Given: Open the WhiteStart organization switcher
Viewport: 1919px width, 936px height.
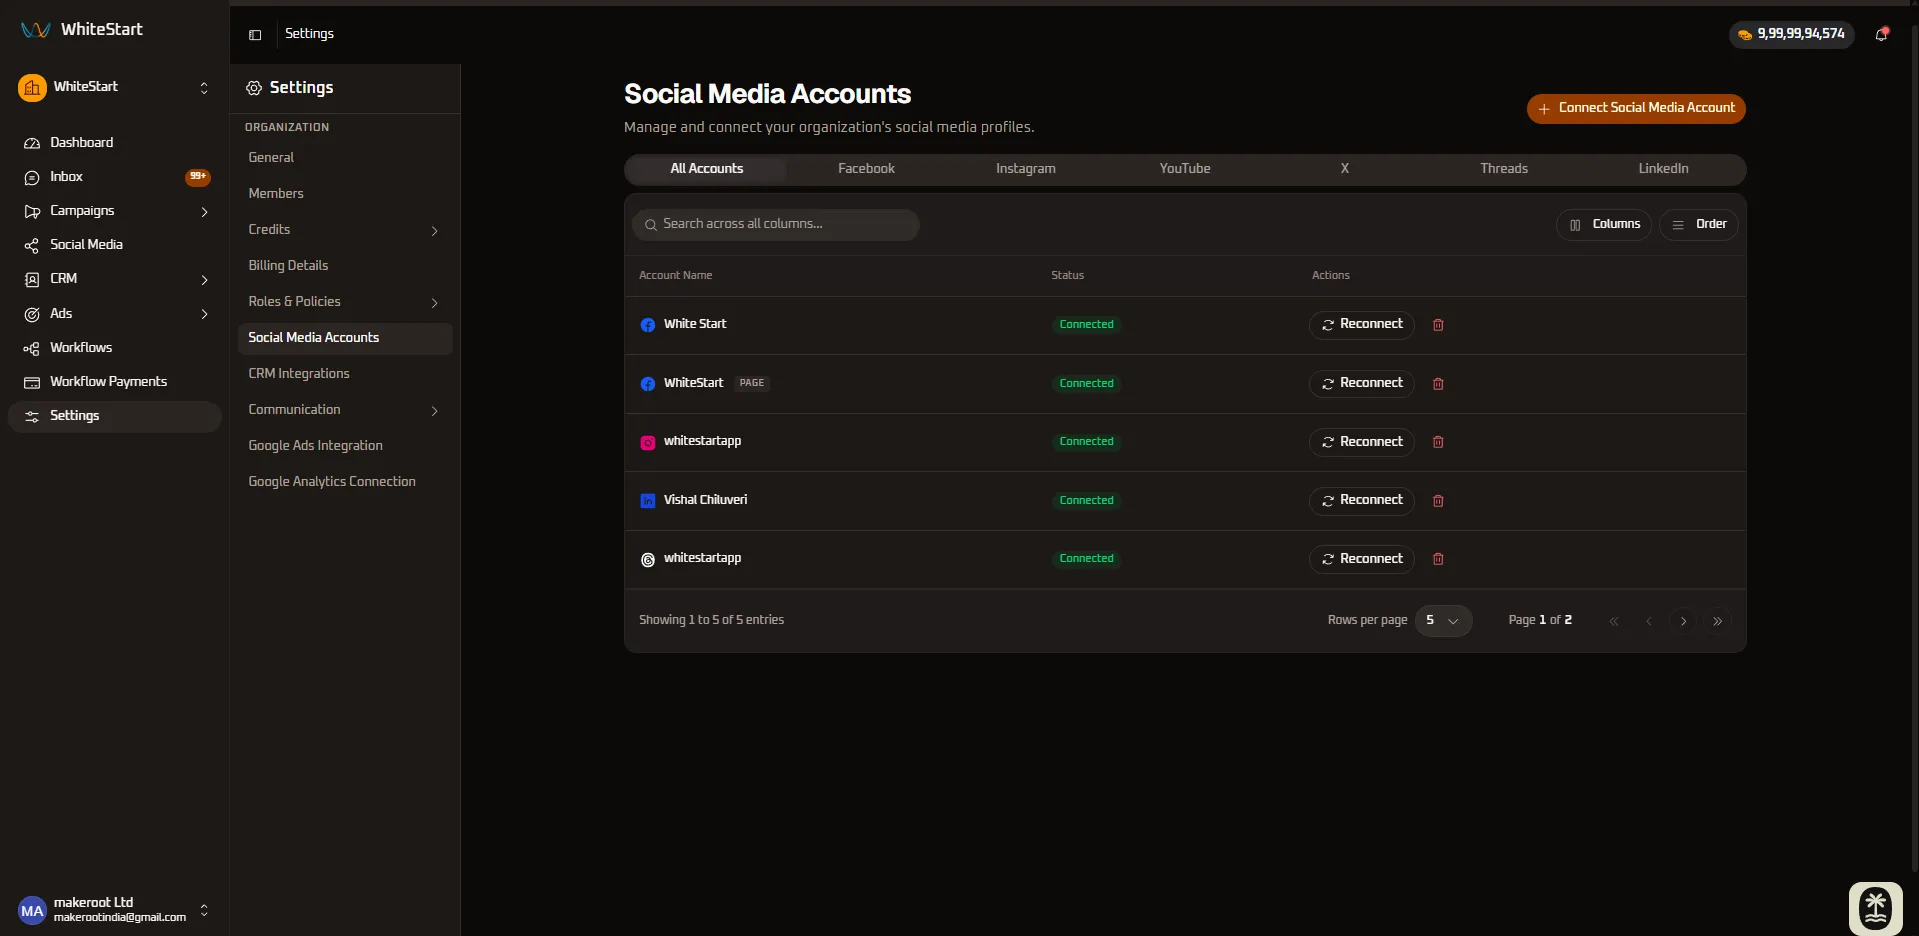Looking at the screenshot, I should pyautogui.click(x=114, y=88).
